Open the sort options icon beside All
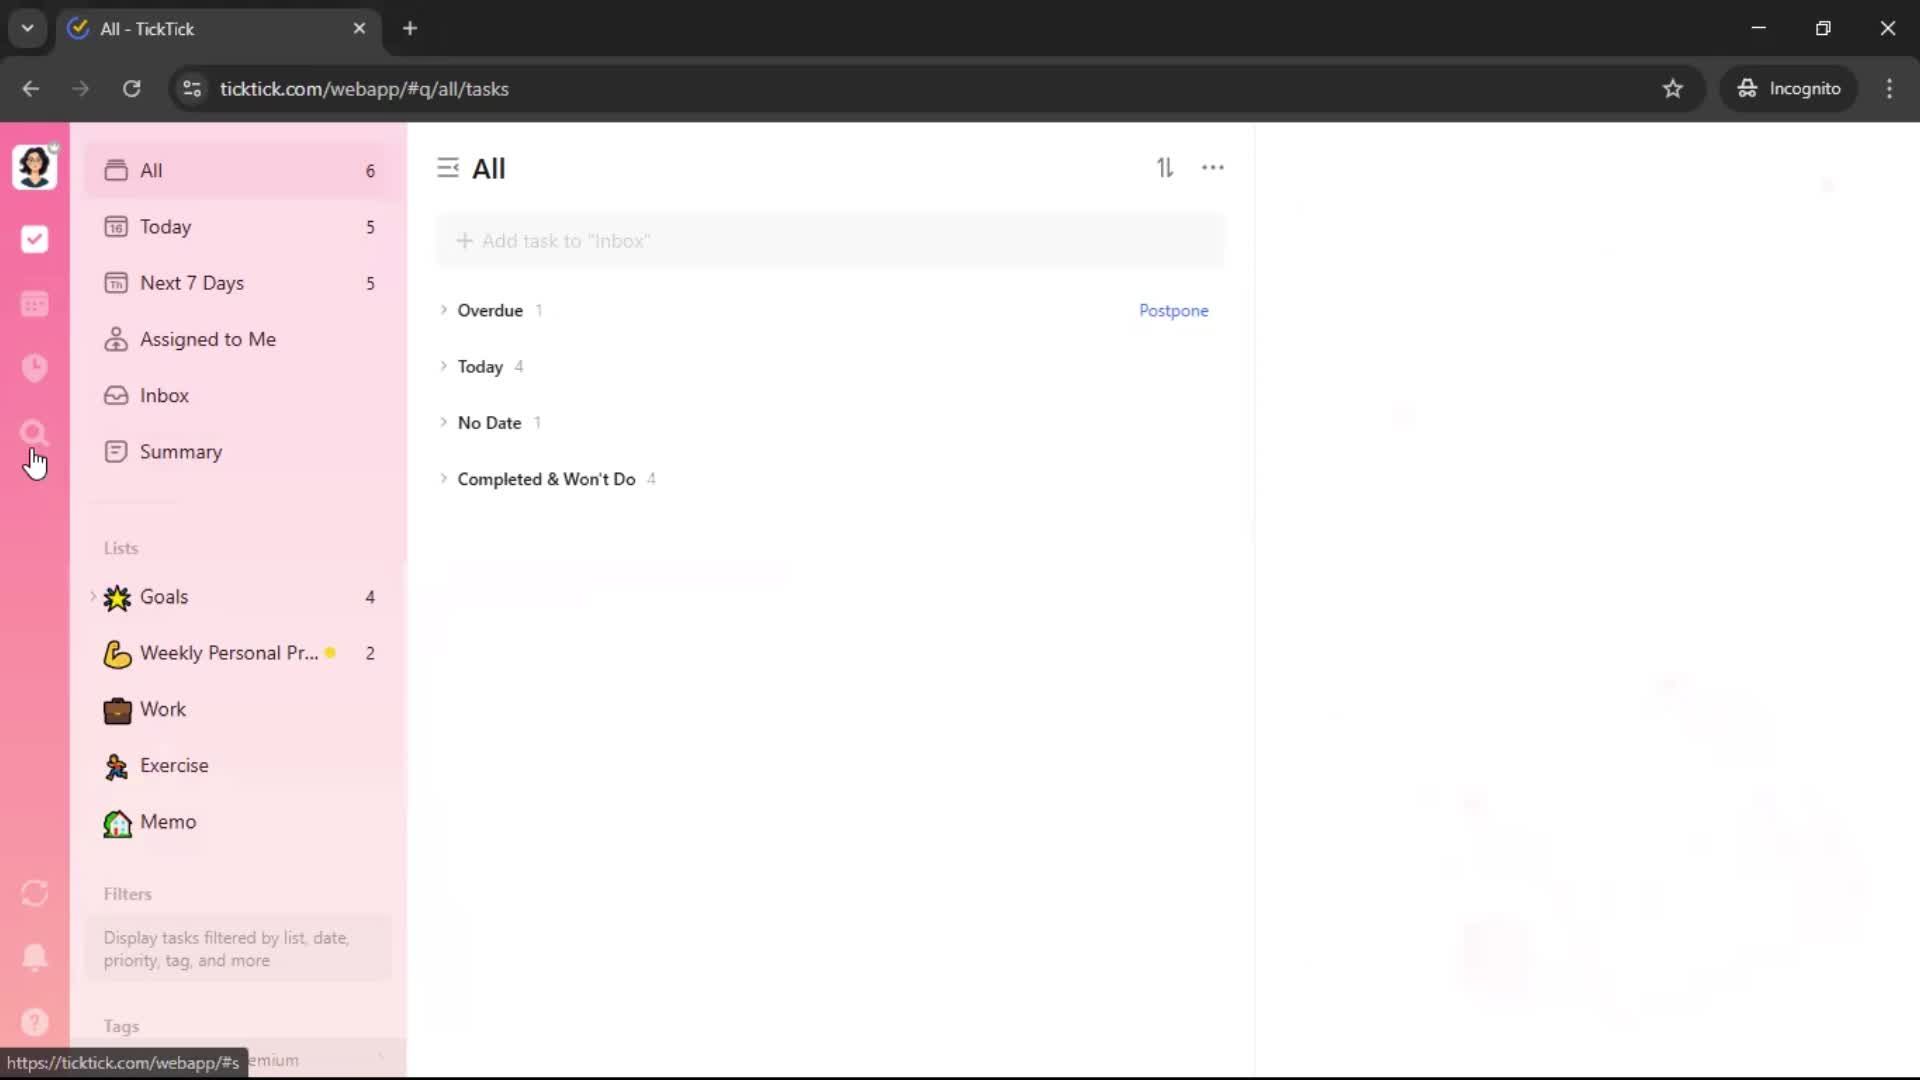1920x1080 pixels. click(1165, 168)
